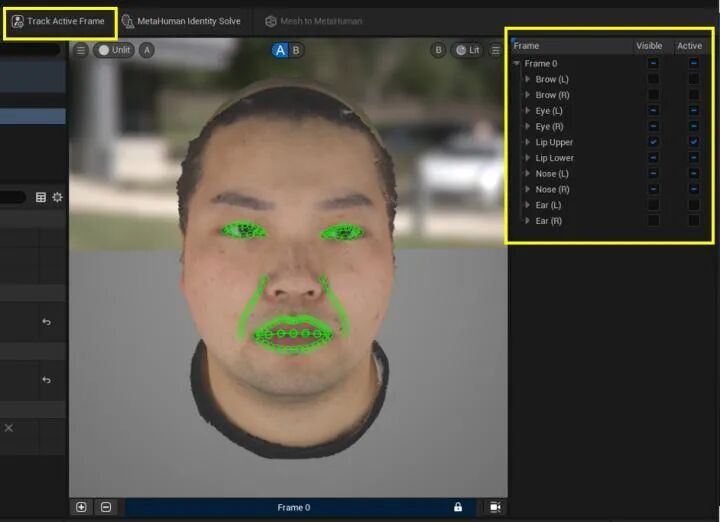720x522 pixels.
Task: Toggle the Unlit view mode for view A
Action: click(x=114, y=50)
